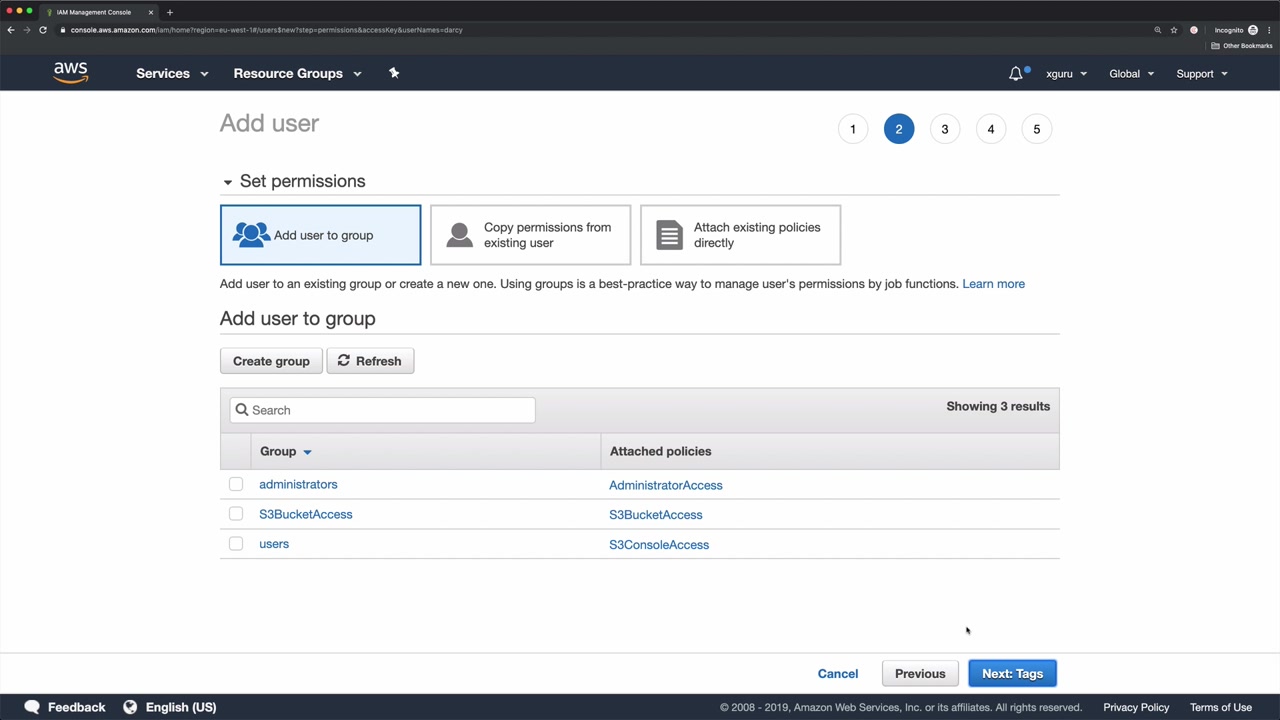Click the single user silhouette icon
Screen dimensions: 1280x720
(459, 235)
